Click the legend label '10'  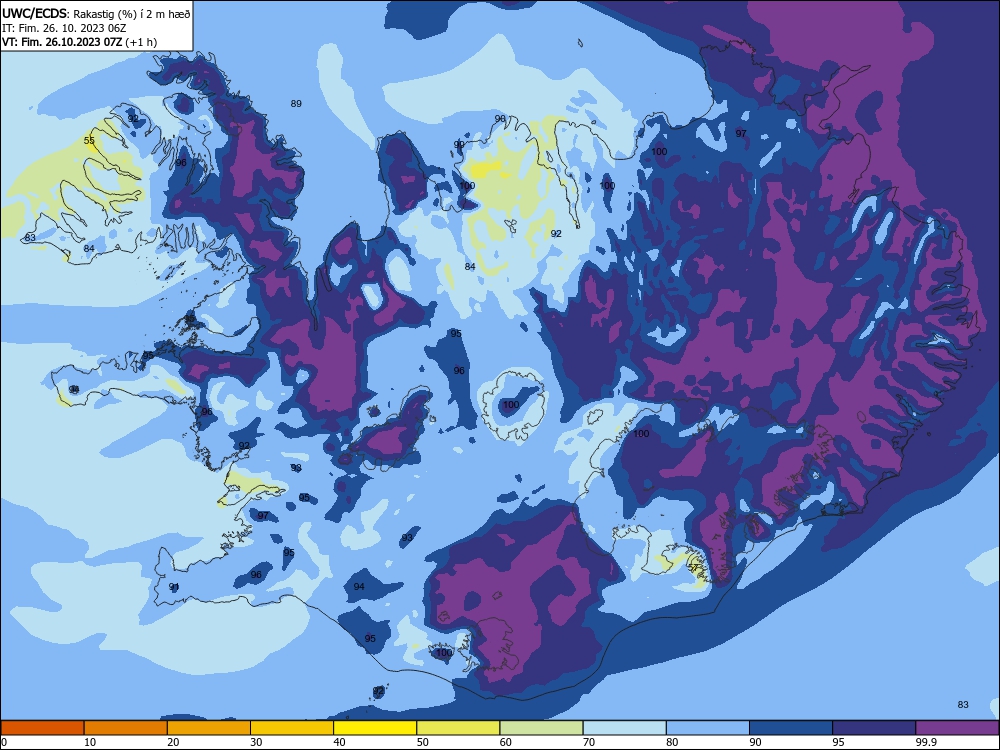(90, 742)
